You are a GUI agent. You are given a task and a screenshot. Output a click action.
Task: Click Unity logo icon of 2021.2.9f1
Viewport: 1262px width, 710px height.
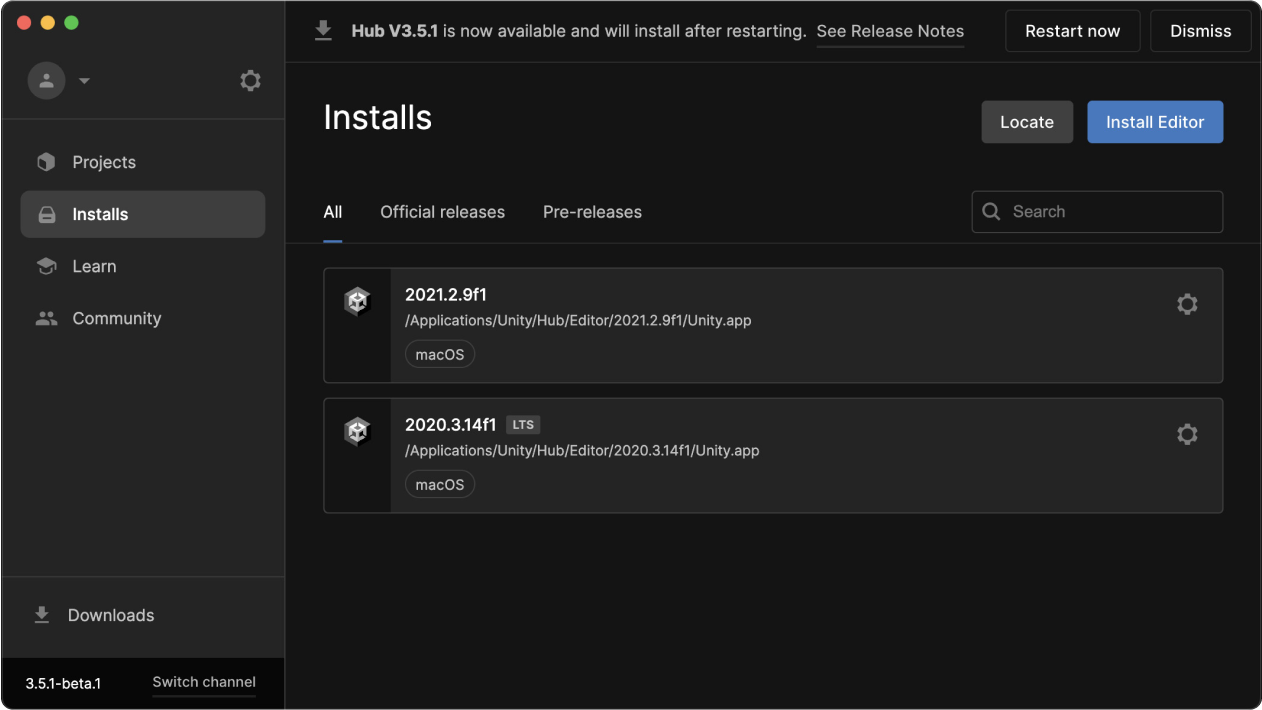pos(357,301)
